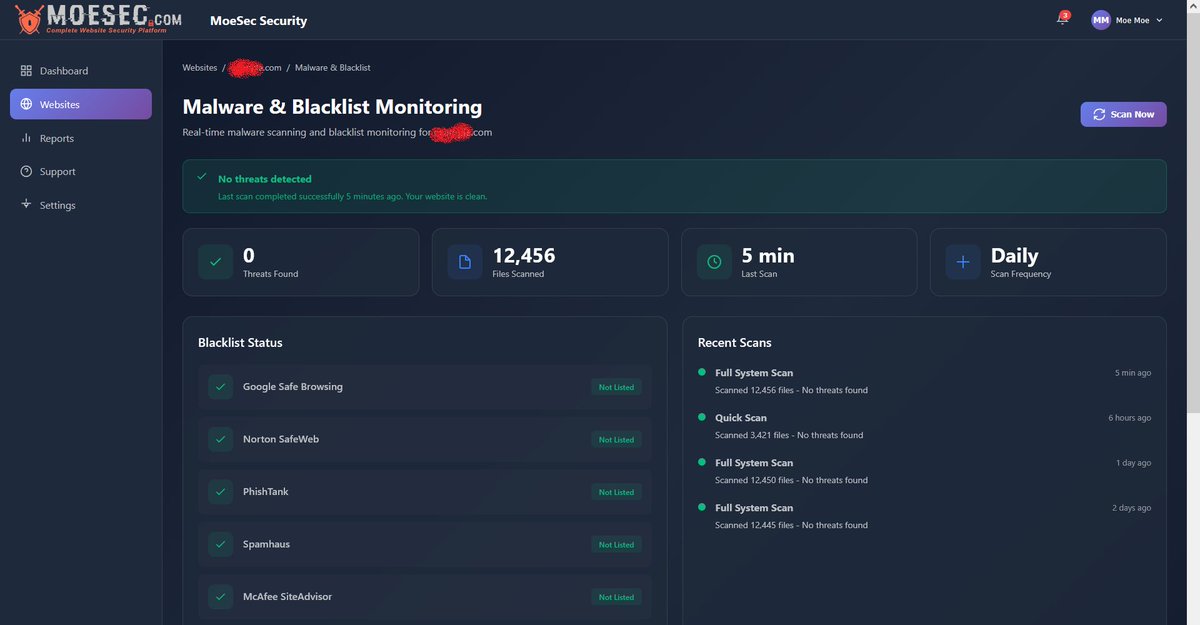This screenshot has height=625, width=1200.
Task: Toggle the McAfee SiteAdvisor checkmark
Action: point(219,596)
